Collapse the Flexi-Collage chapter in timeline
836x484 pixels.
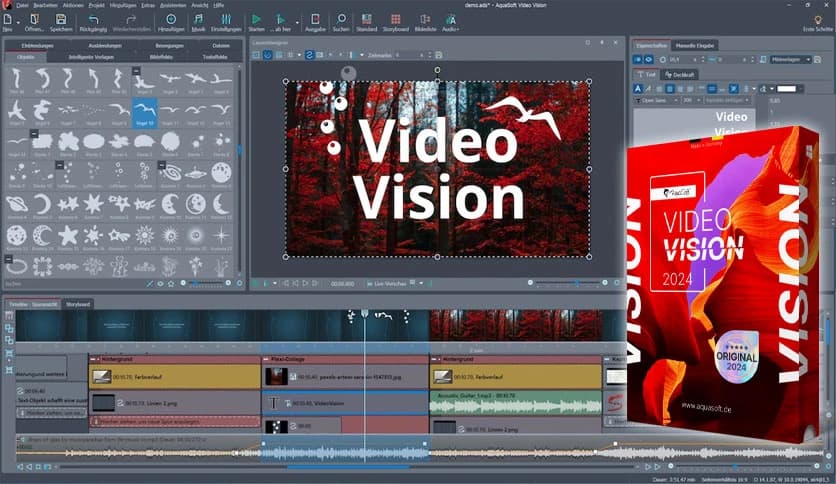[266, 359]
